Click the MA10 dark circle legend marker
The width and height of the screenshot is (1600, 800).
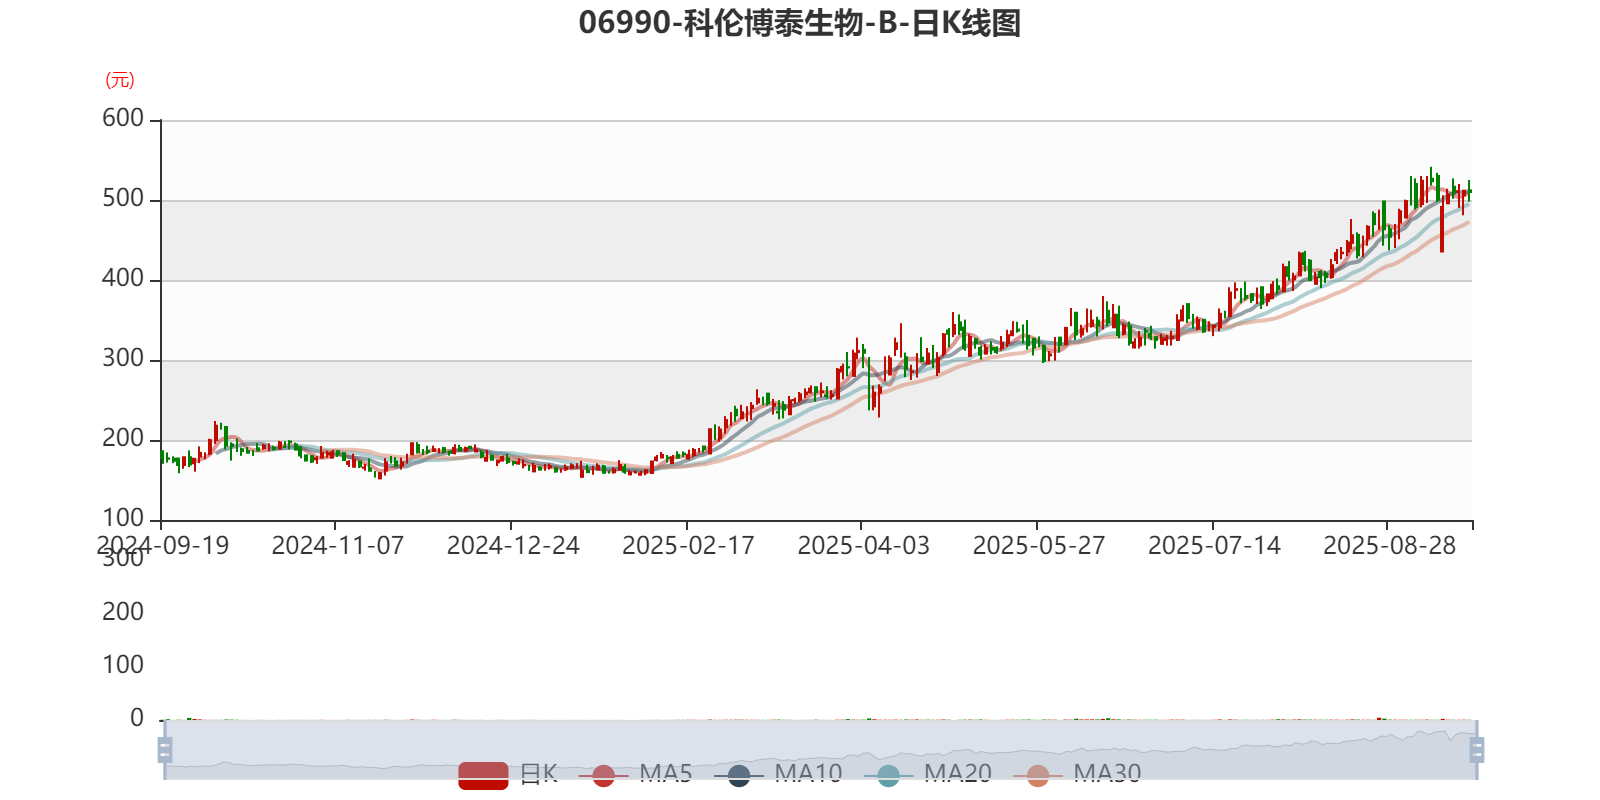tap(739, 775)
